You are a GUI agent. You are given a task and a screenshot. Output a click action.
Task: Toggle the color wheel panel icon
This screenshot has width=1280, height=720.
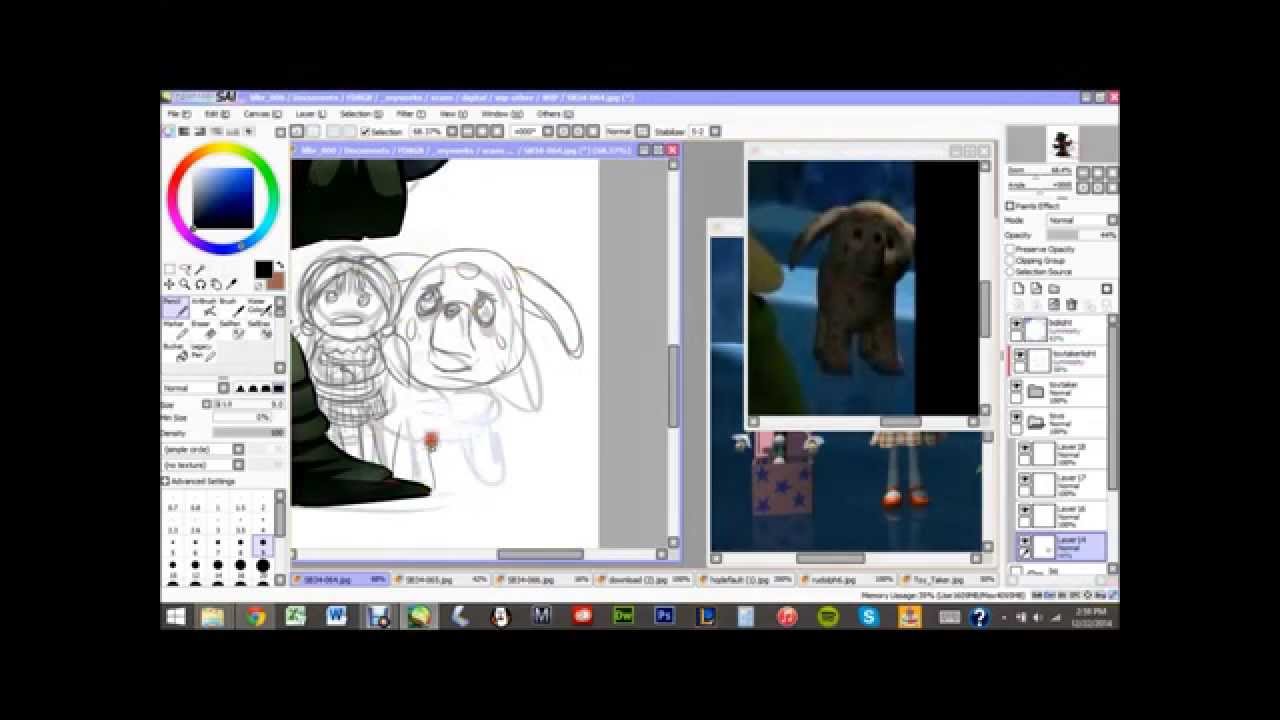tap(168, 131)
